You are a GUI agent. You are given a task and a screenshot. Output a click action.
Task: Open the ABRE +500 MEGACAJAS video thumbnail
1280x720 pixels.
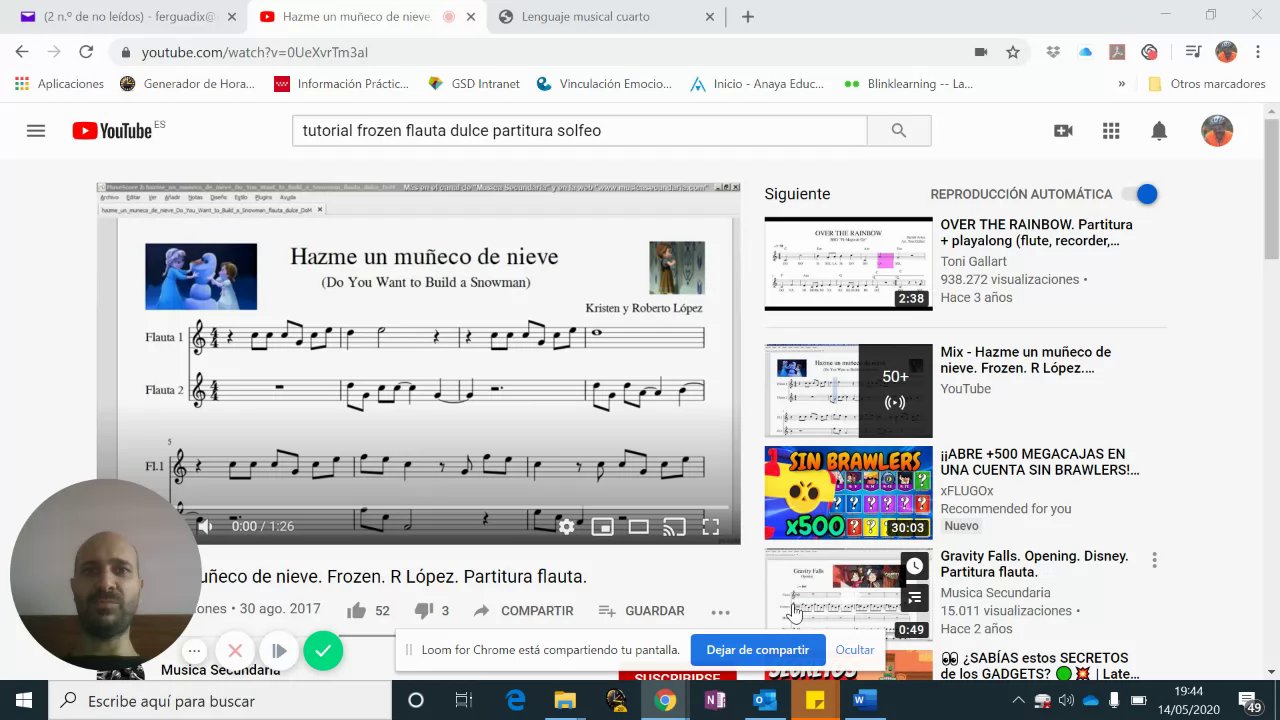(848, 493)
